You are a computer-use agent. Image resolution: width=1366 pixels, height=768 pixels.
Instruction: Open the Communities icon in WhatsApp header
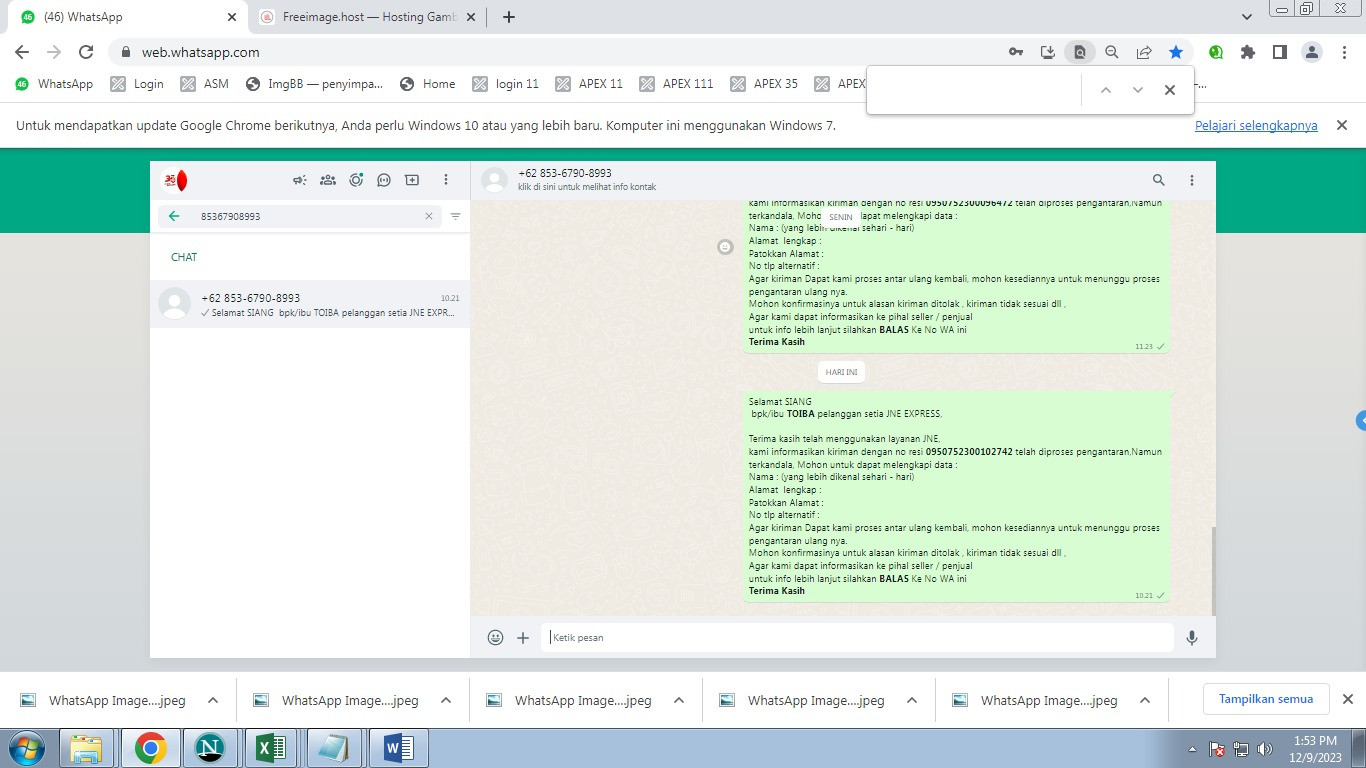pos(328,180)
